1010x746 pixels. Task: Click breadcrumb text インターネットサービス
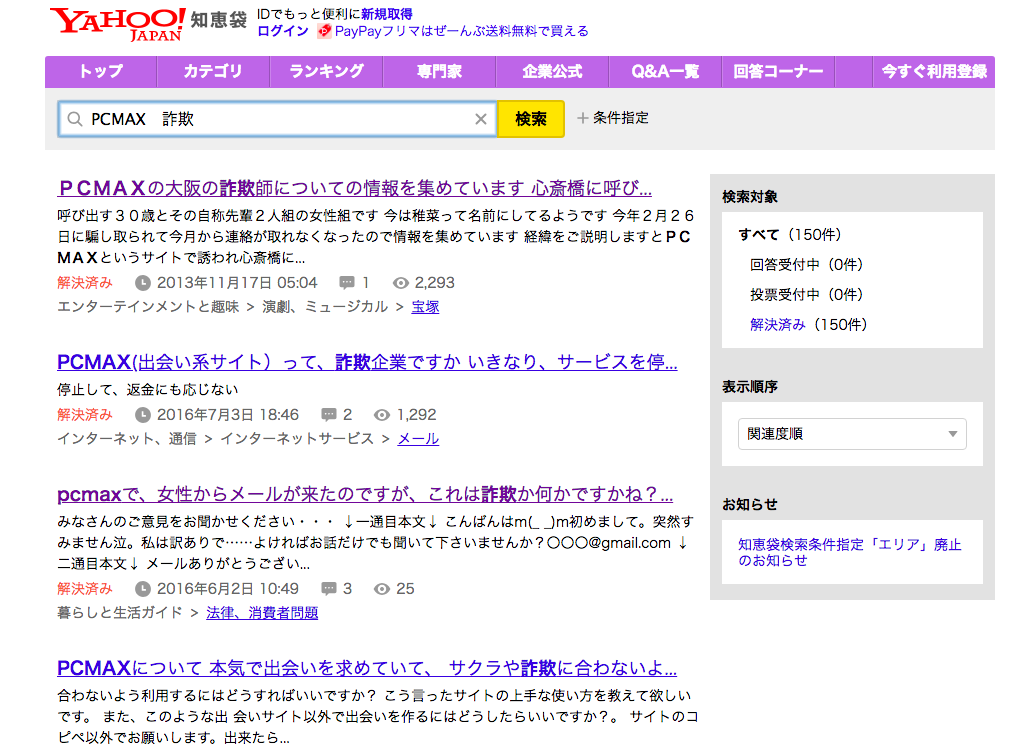click(297, 439)
